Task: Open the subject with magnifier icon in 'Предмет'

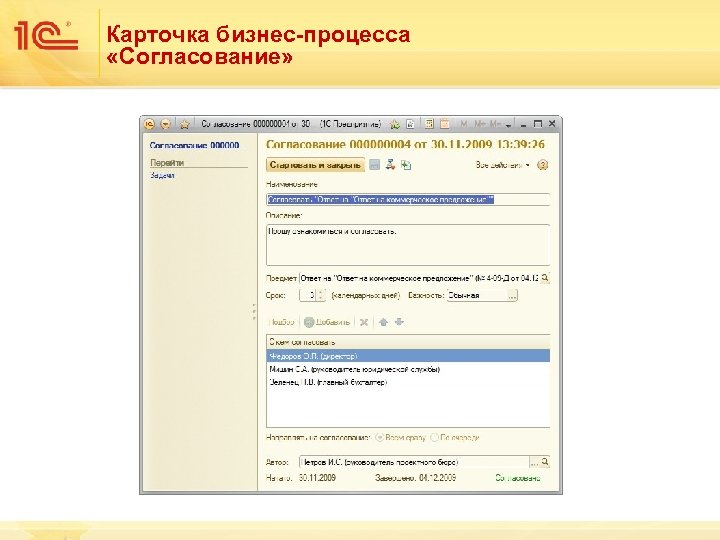Action: coord(545,278)
